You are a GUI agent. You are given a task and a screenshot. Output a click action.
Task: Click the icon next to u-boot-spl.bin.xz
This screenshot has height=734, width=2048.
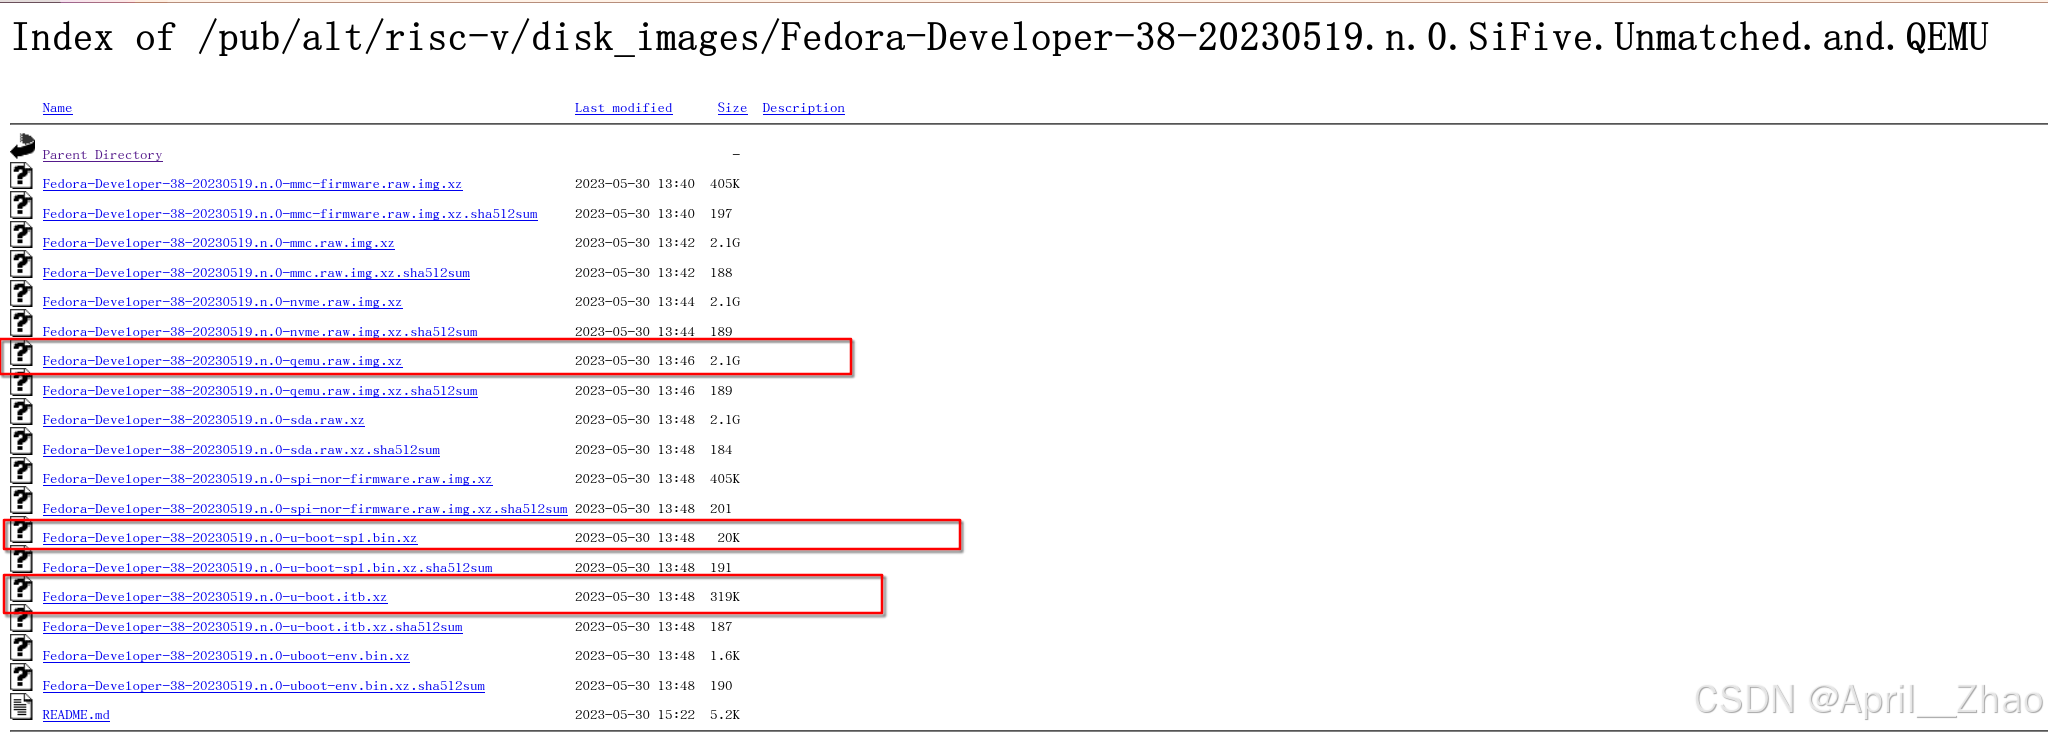[x=22, y=530]
